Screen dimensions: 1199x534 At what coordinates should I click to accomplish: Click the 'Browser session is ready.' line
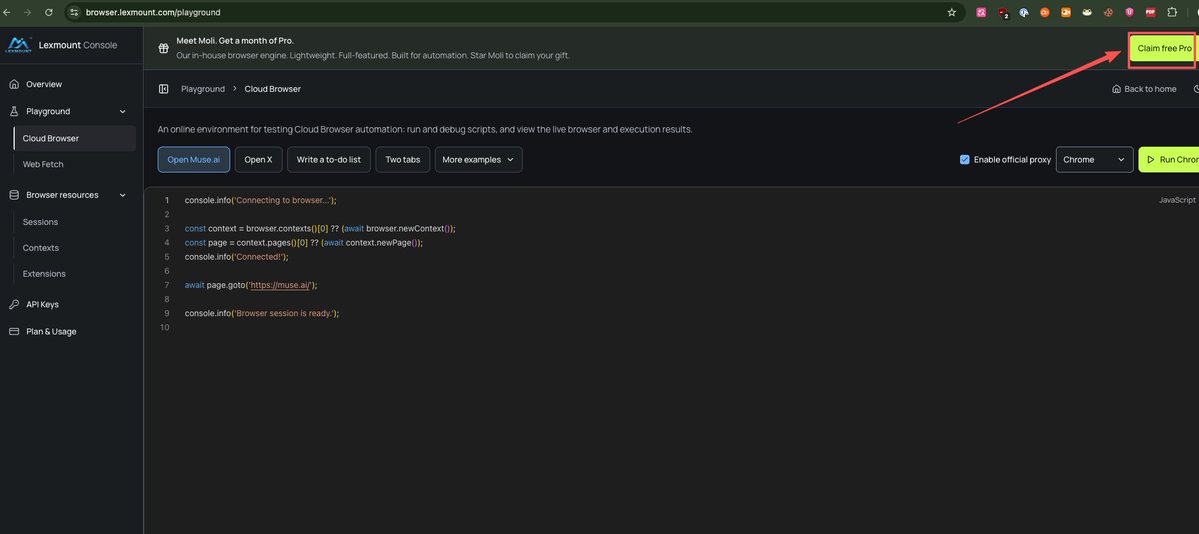[262, 313]
